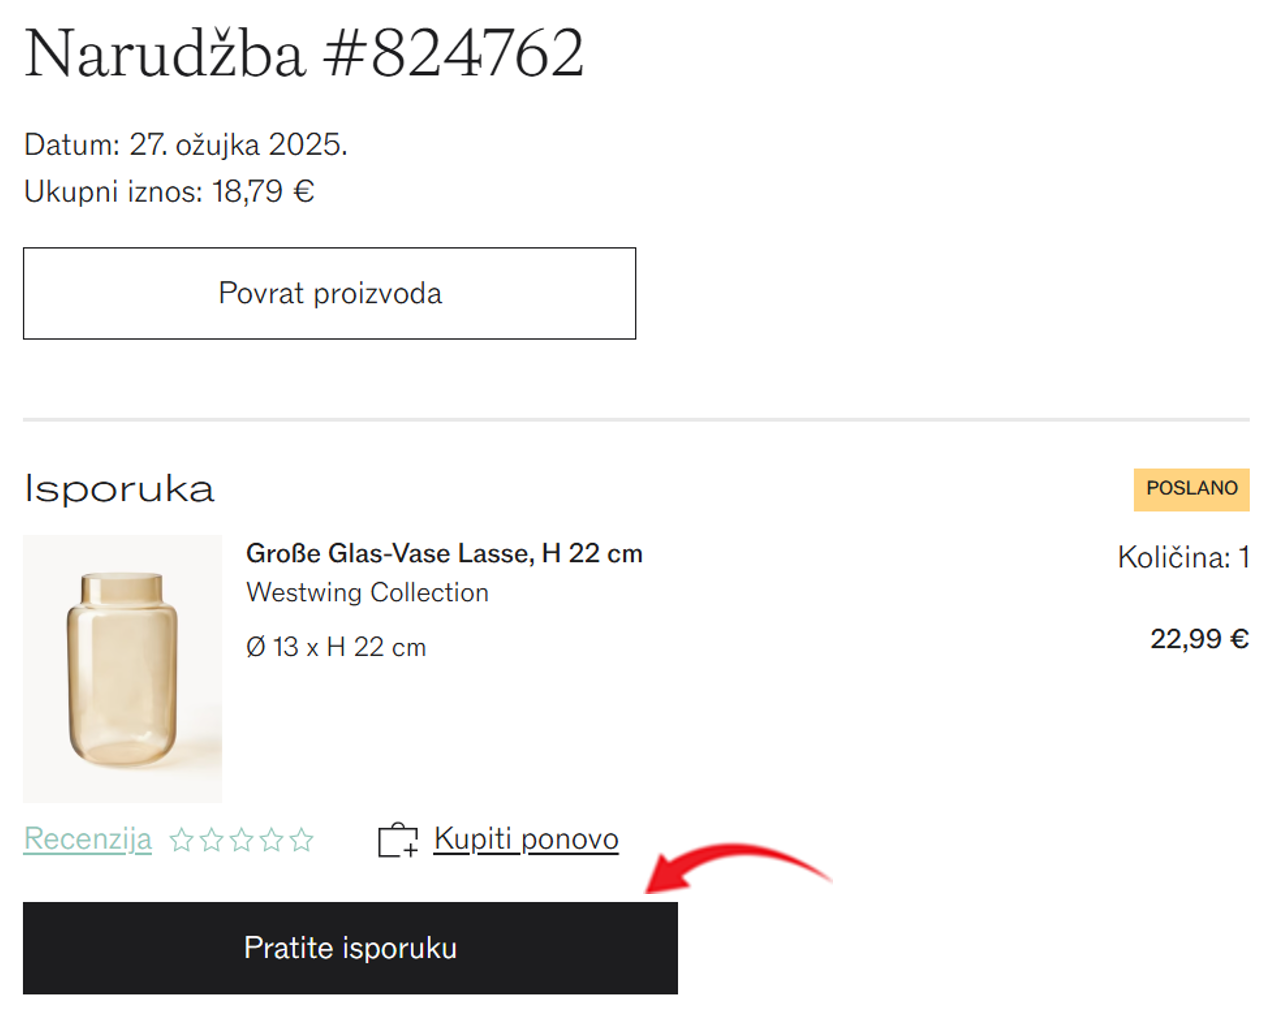Rate one star in the review

(181, 840)
